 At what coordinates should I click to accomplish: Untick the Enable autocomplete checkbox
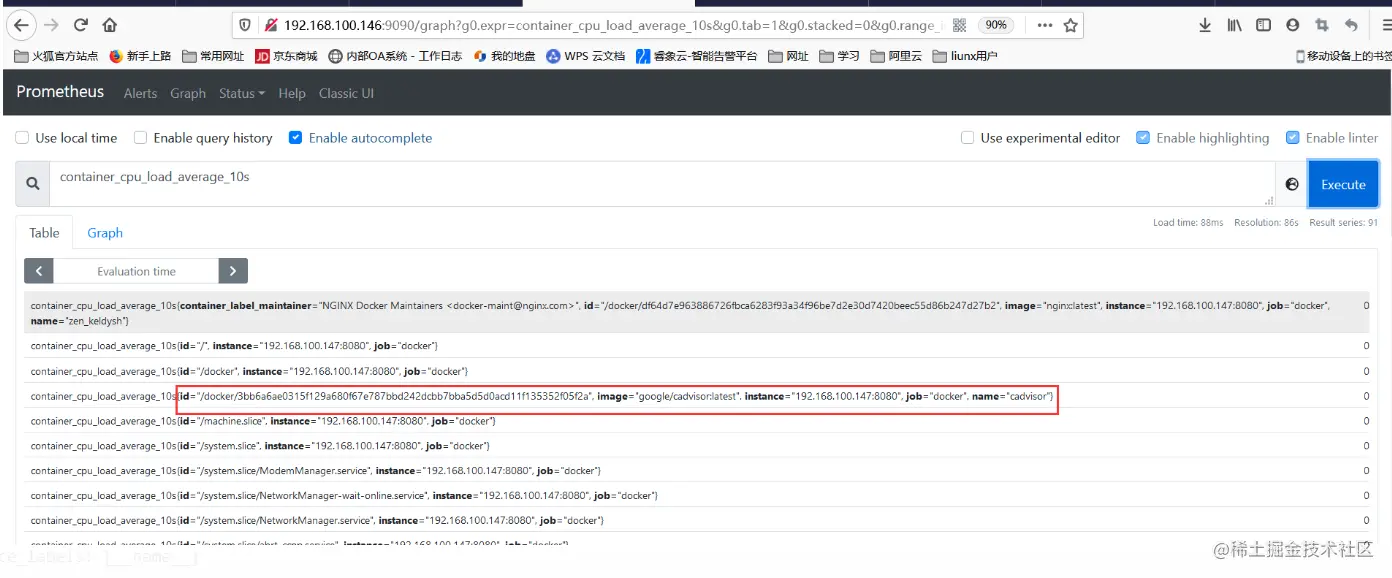coord(295,138)
